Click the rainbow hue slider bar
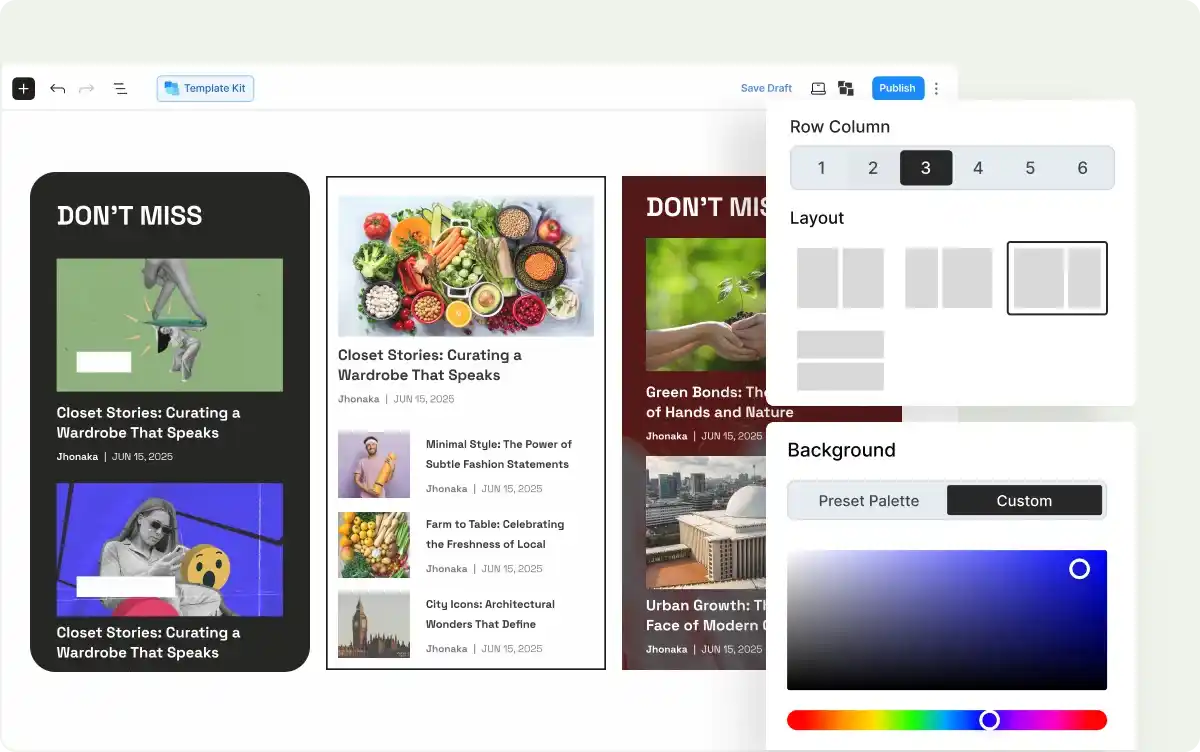The image size is (1200, 752). point(900,720)
